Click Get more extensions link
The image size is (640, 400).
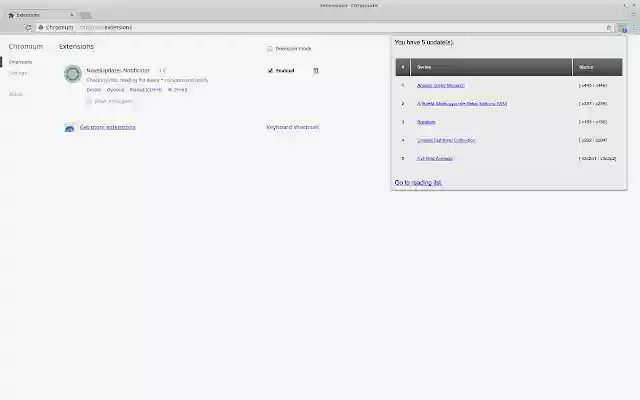point(107,127)
